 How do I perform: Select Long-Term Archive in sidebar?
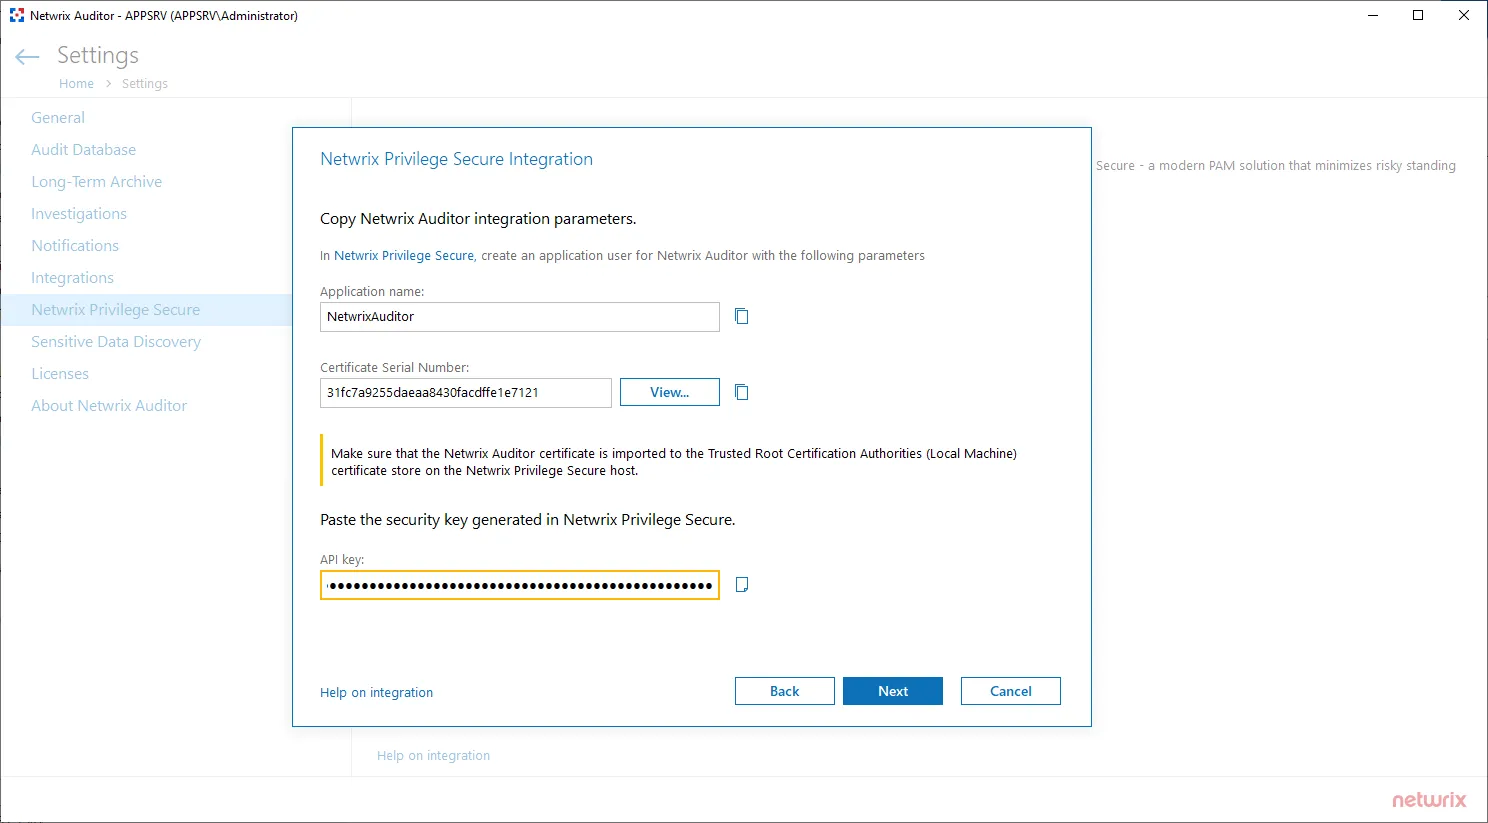(x=97, y=182)
